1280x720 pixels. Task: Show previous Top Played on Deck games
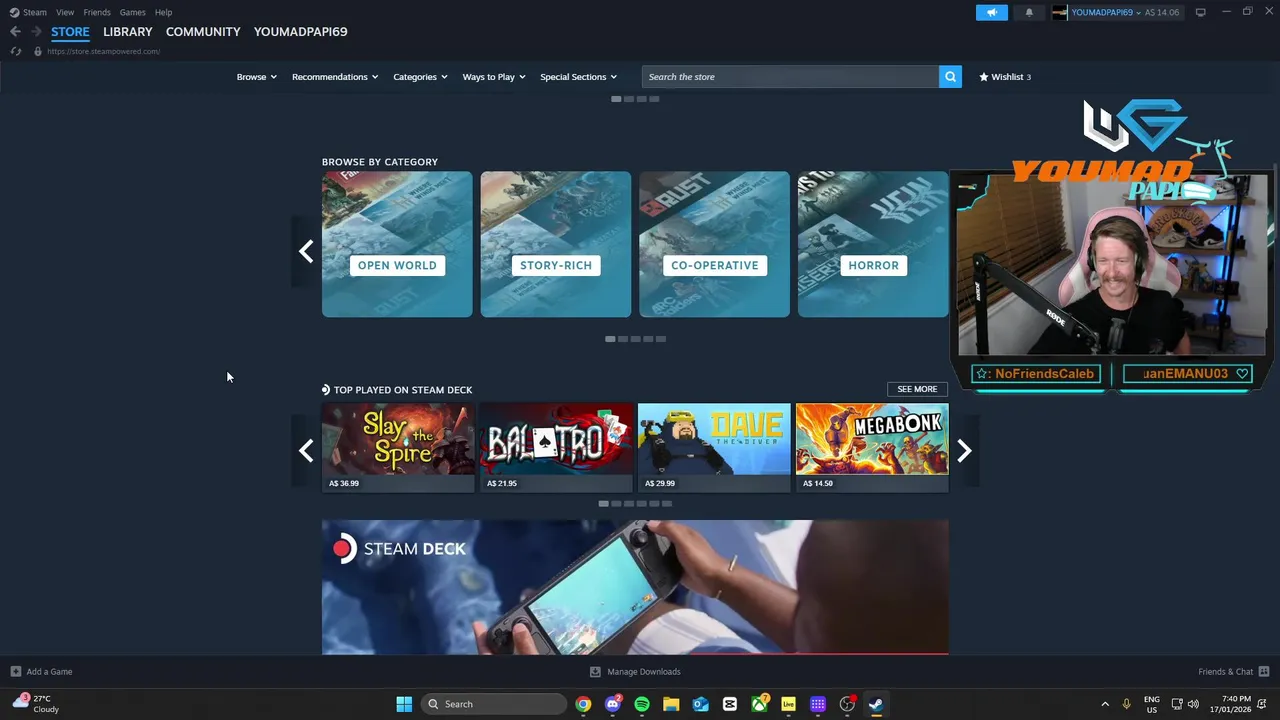click(x=306, y=451)
